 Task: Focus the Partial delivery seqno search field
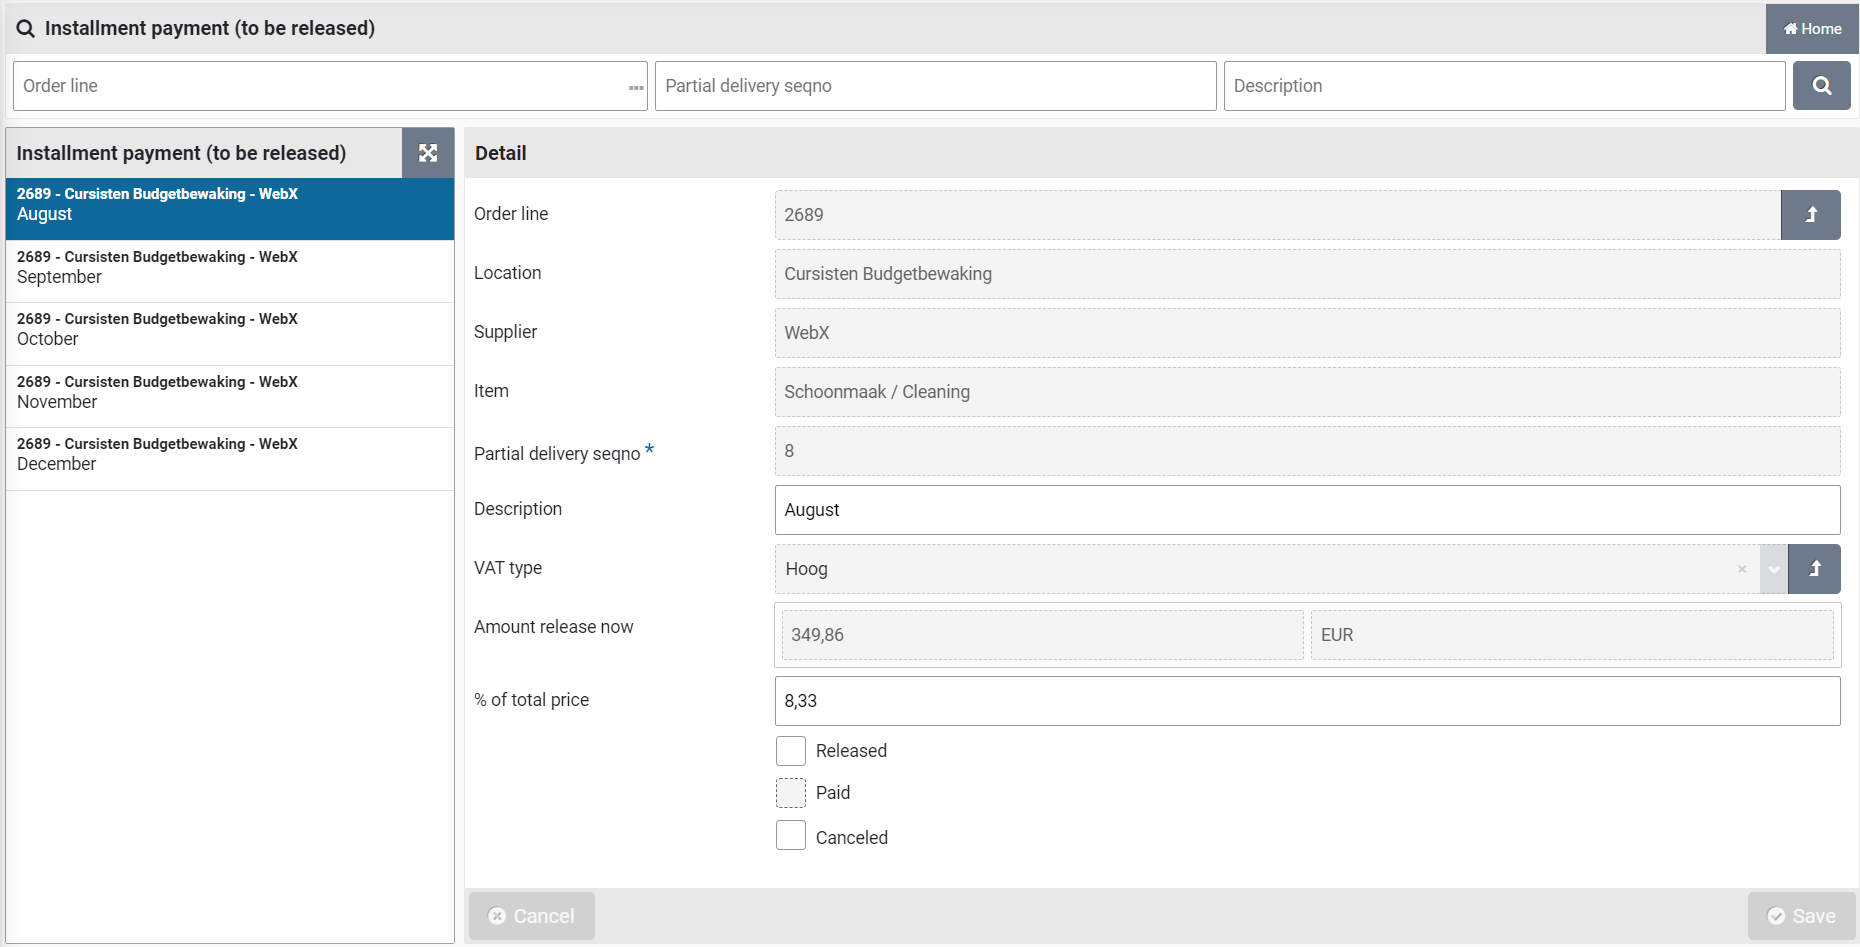(x=935, y=86)
